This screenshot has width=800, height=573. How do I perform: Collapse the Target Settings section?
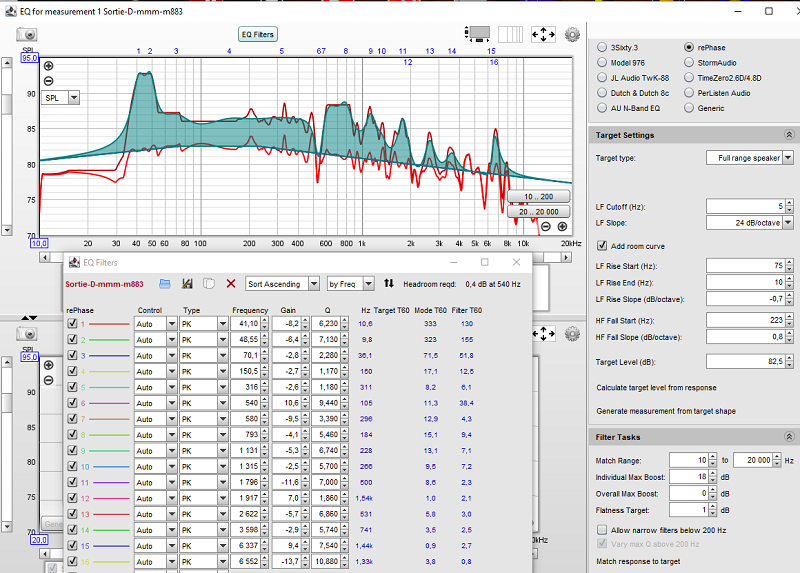789,135
